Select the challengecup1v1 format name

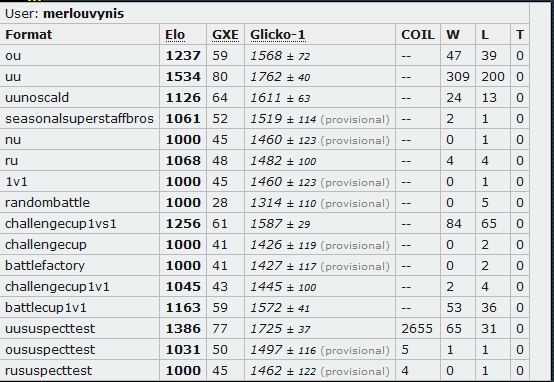[57, 287]
